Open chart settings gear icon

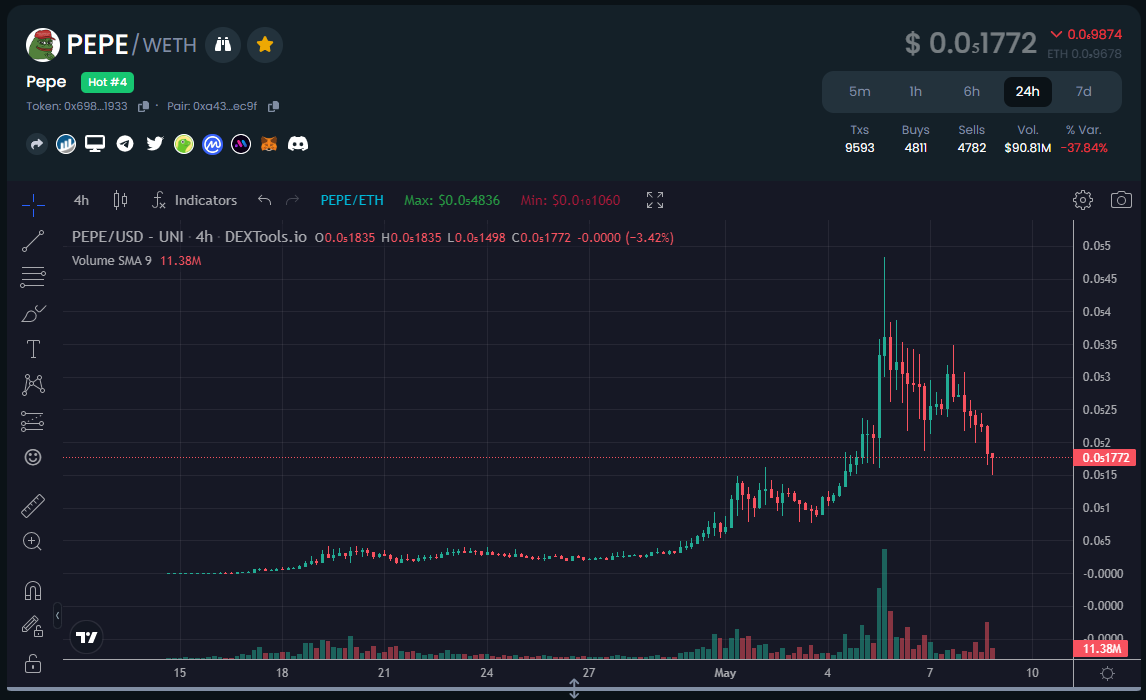pyautogui.click(x=1083, y=200)
